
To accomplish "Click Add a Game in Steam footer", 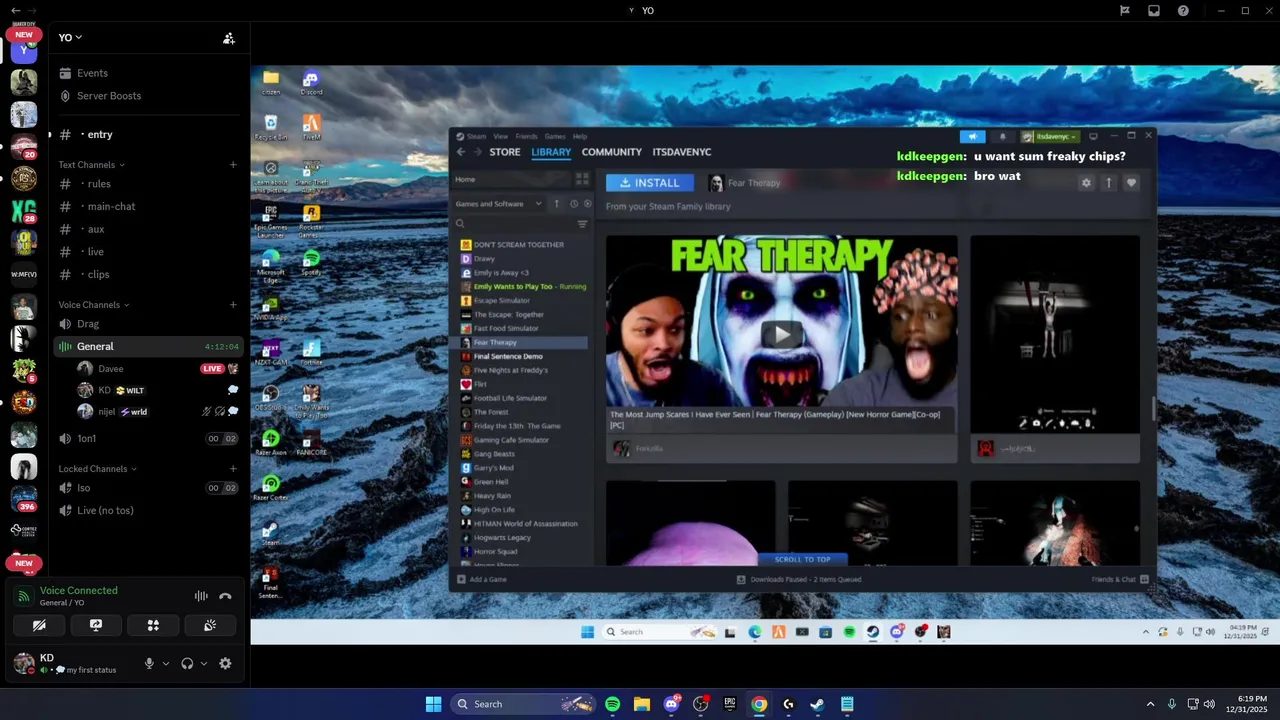I will [482, 579].
